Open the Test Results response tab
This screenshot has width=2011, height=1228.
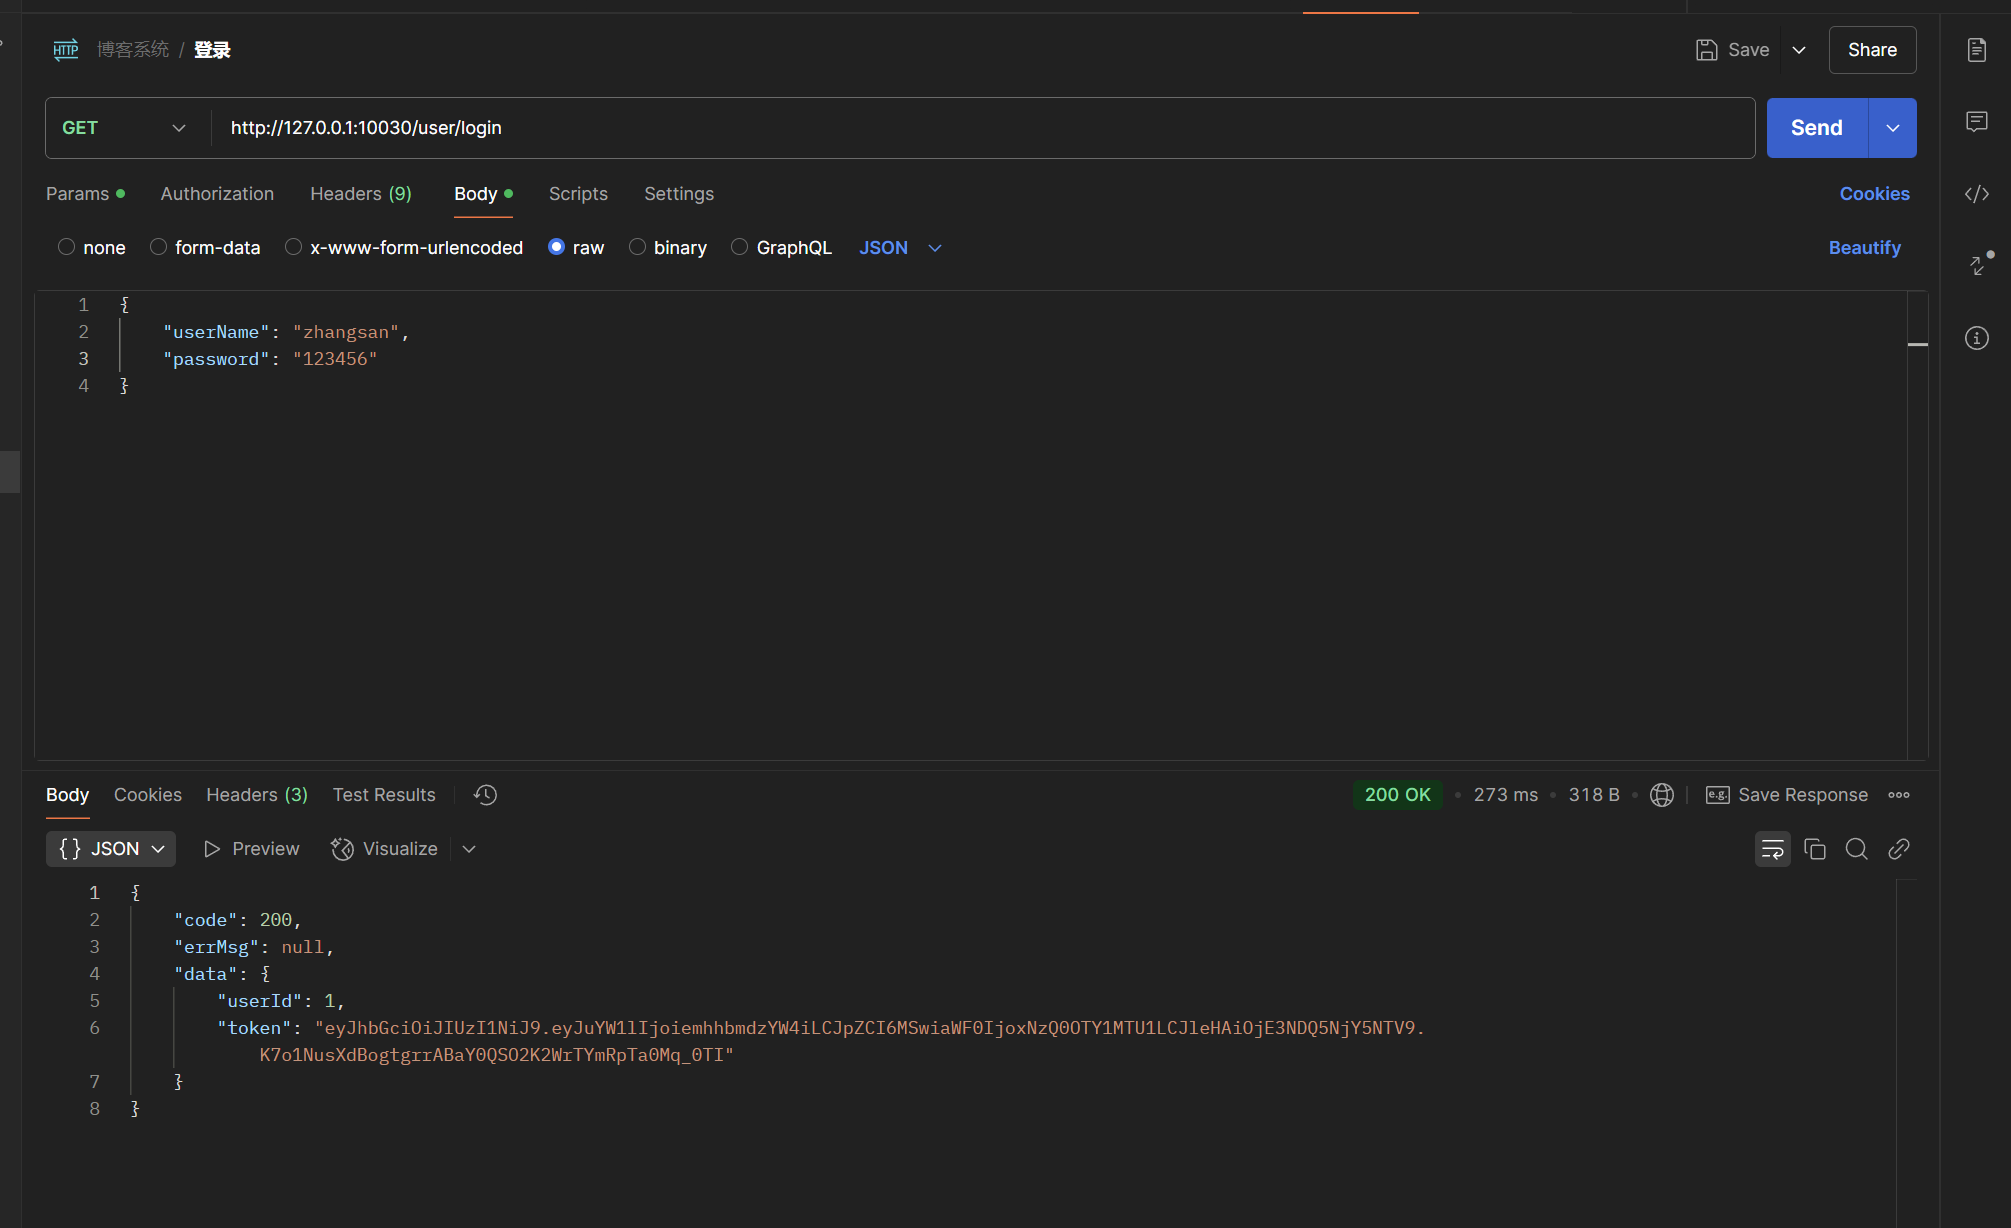click(x=384, y=795)
